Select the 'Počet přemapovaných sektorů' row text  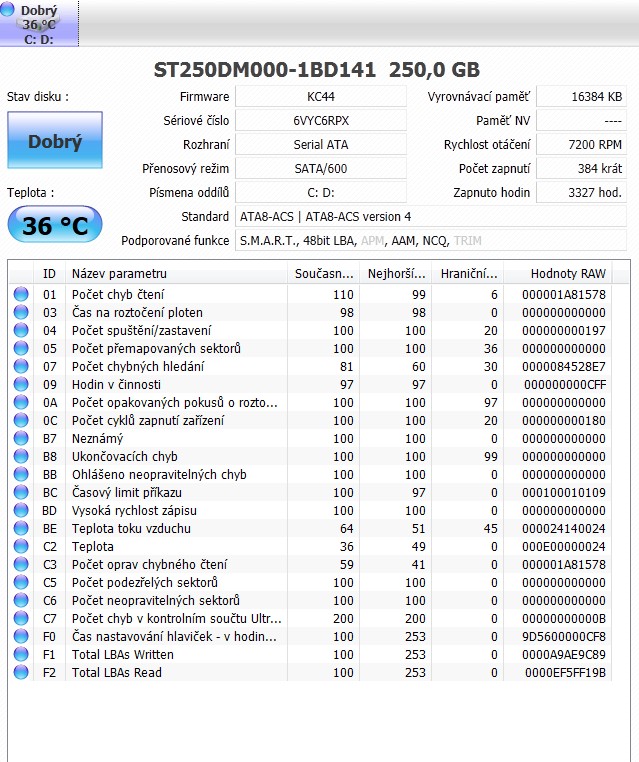point(156,348)
